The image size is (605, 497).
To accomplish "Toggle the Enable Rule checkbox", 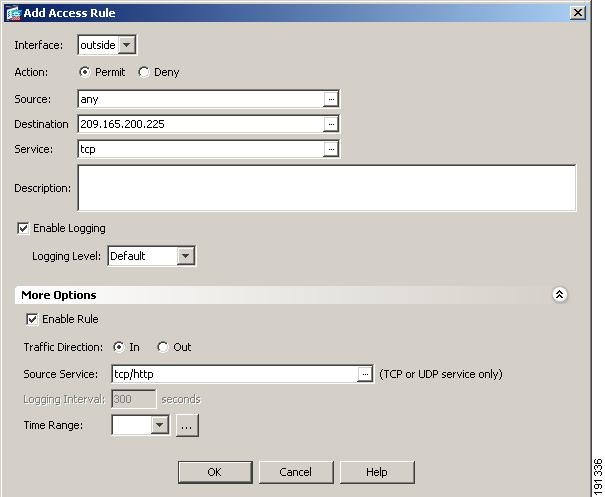I will pyautogui.click(x=32, y=320).
